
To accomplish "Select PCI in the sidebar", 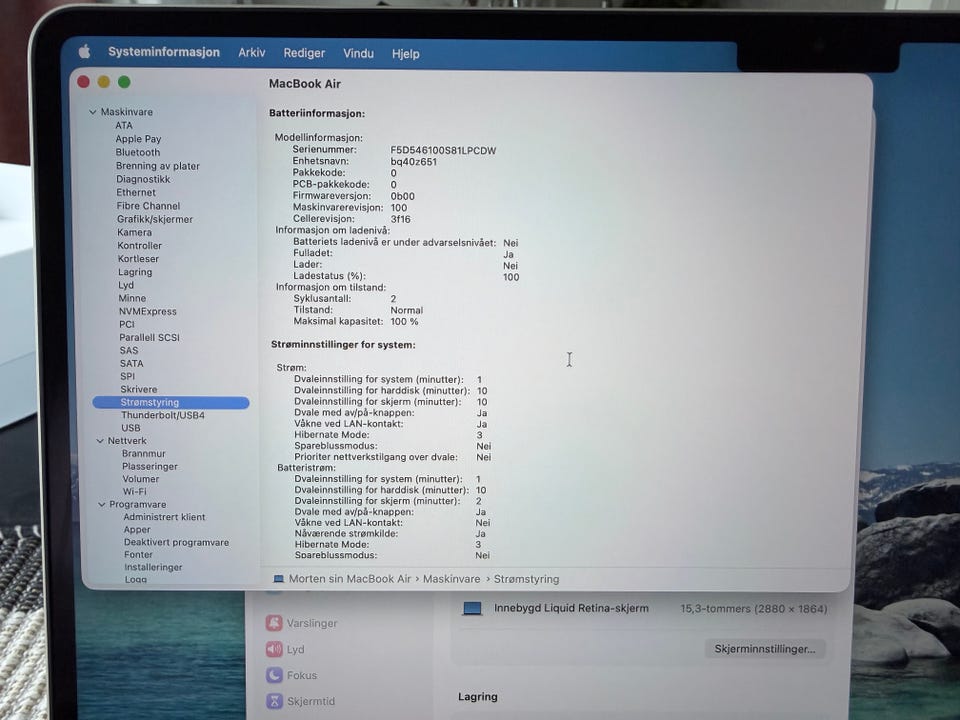I will coord(127,324).
